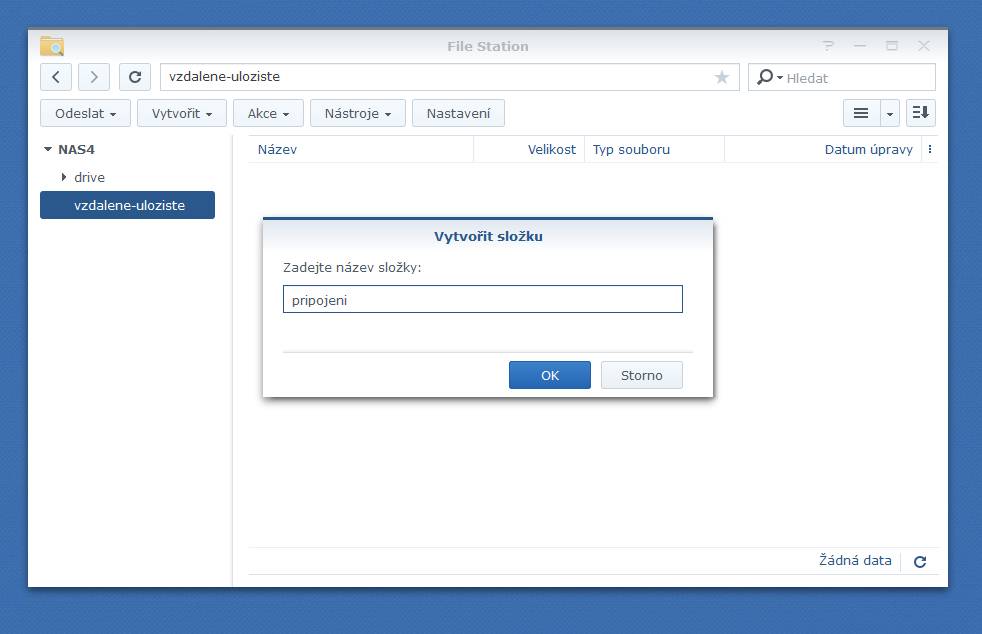The width and height of the screenshot is (982, 634).
Task: Click the forward navigation arrow
Action: (94, 77)
